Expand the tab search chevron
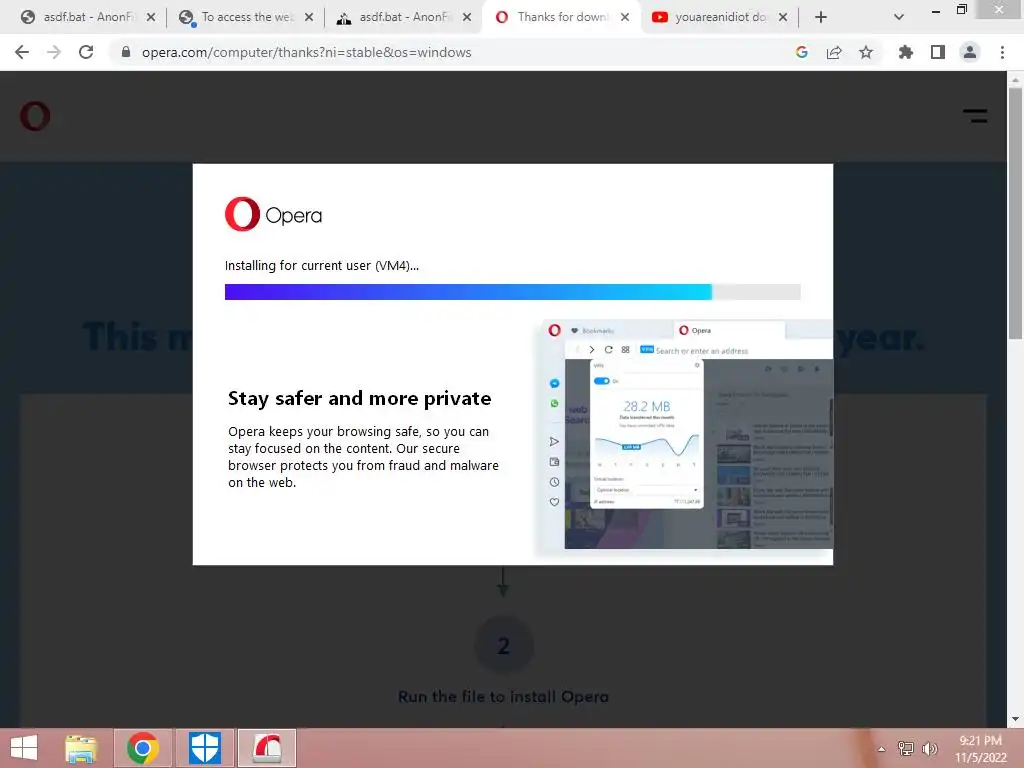The width and height of the screenshot is (1024, 768). click(899, 18)
